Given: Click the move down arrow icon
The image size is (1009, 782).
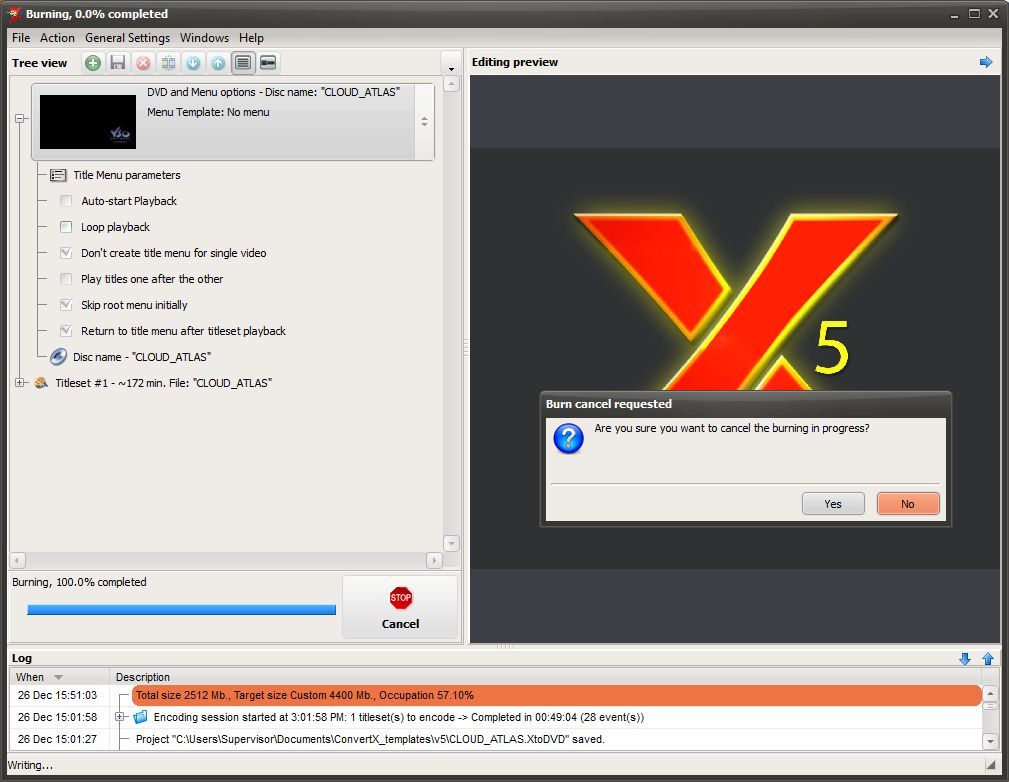Looking at the screenshot, I should [x=193, y=62].
